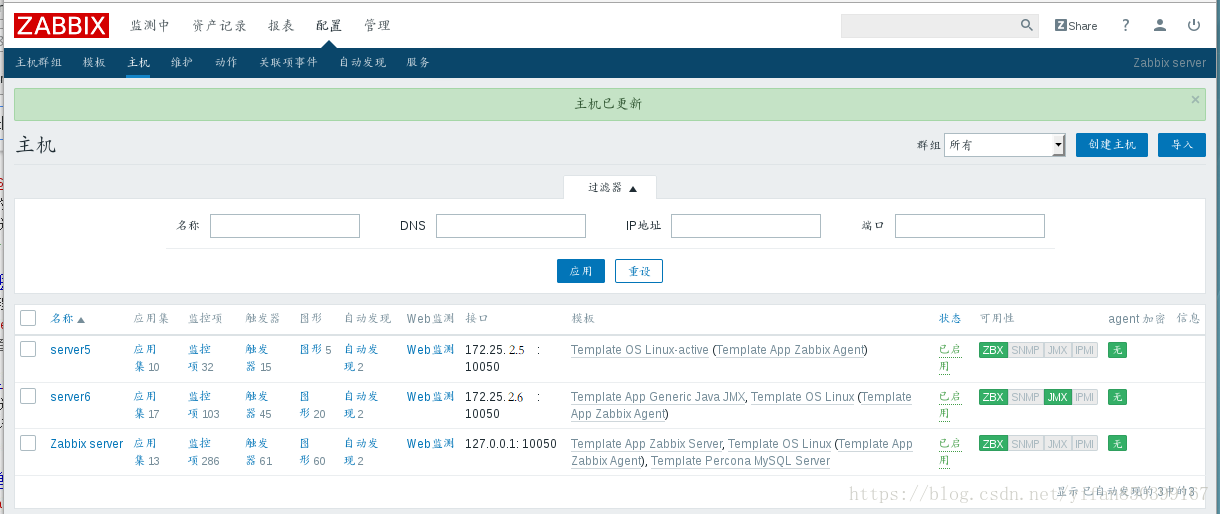
Task: Click IPMI badge for server6
Action: point(1084,397)
